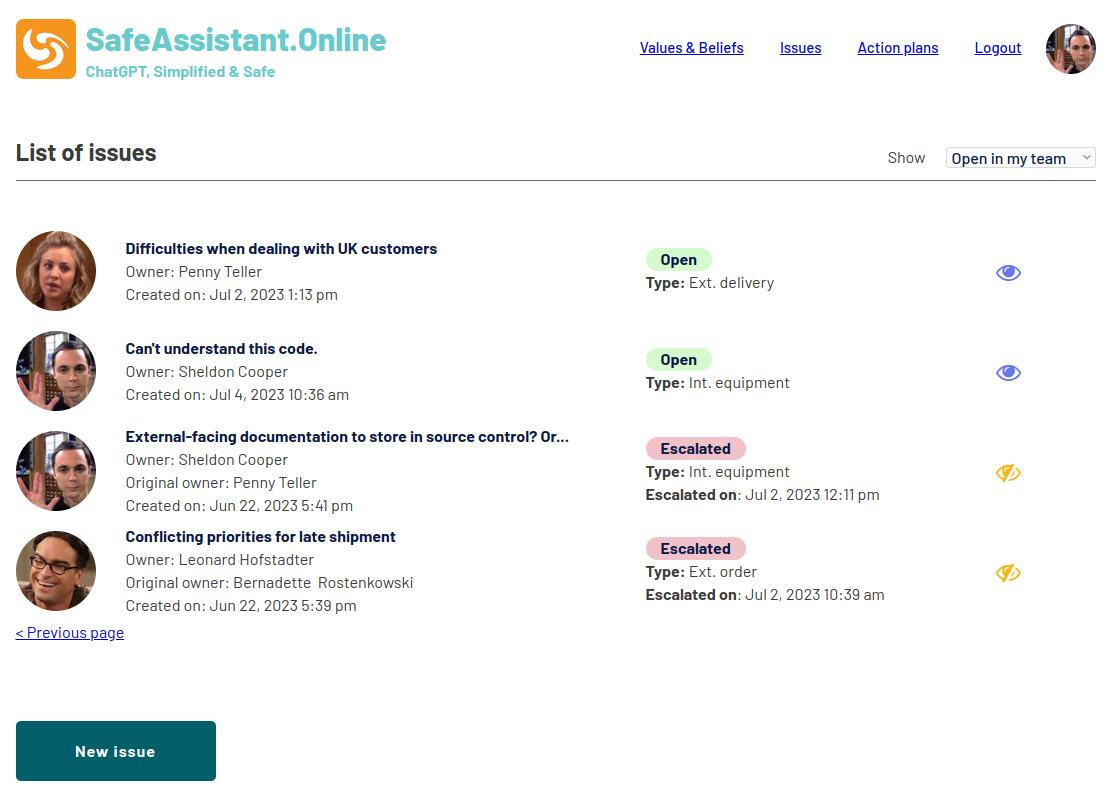Image resolution: width=1114 pixels, height=801 pixels.
Task: Open the Issues menu link
Action: tap(800, 48)
